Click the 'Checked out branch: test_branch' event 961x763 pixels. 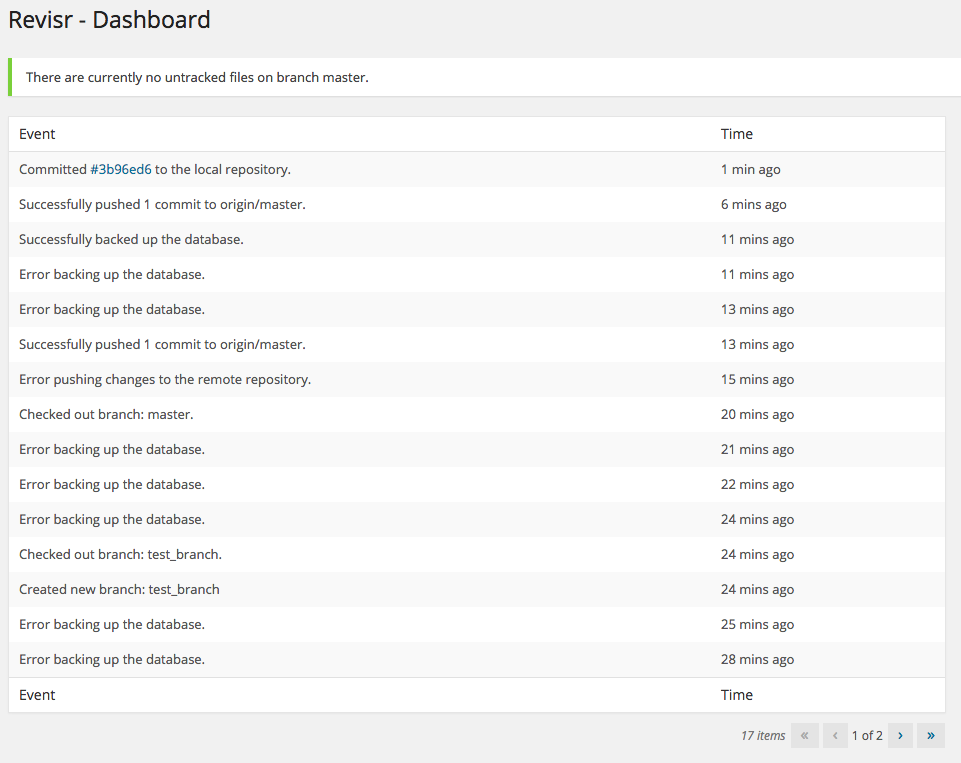tap(120, 555)
